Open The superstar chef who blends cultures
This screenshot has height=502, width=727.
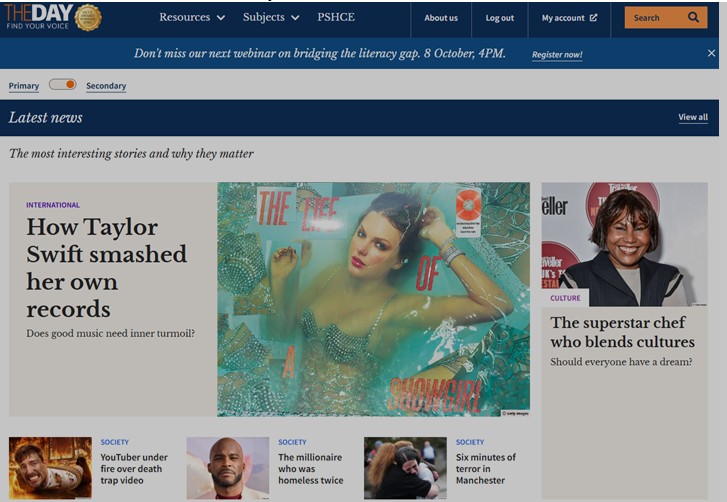(622, 332)
